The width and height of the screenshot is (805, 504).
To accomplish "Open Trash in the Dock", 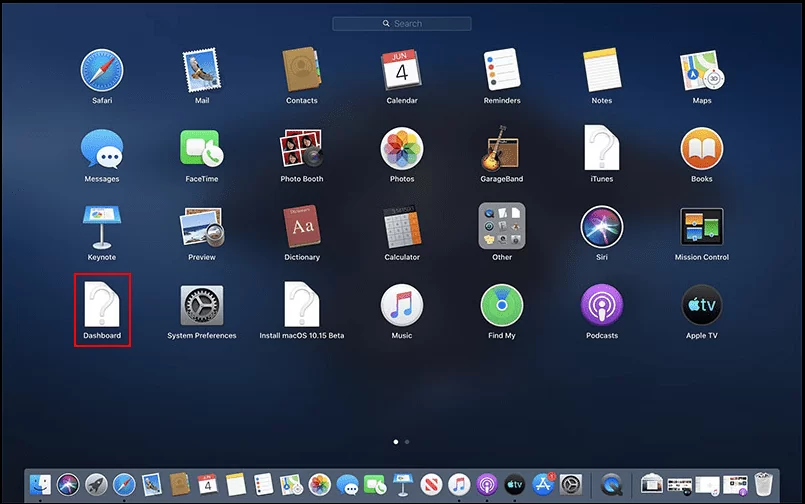I will click(763, 485).
